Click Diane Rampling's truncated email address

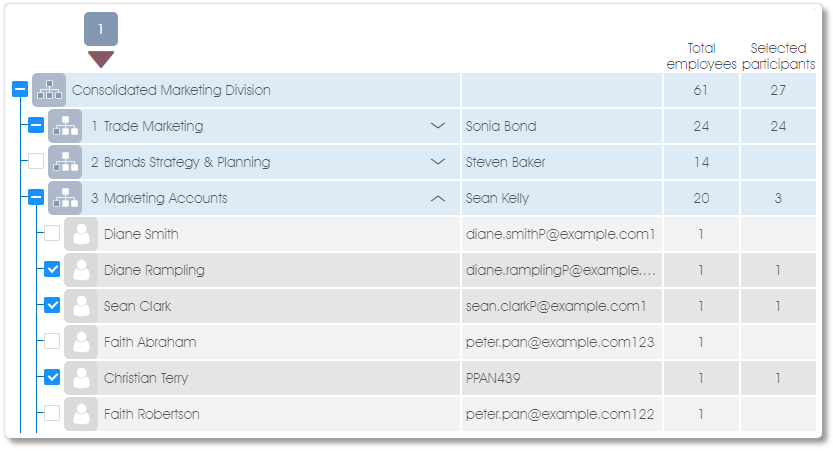click(560, 270)
